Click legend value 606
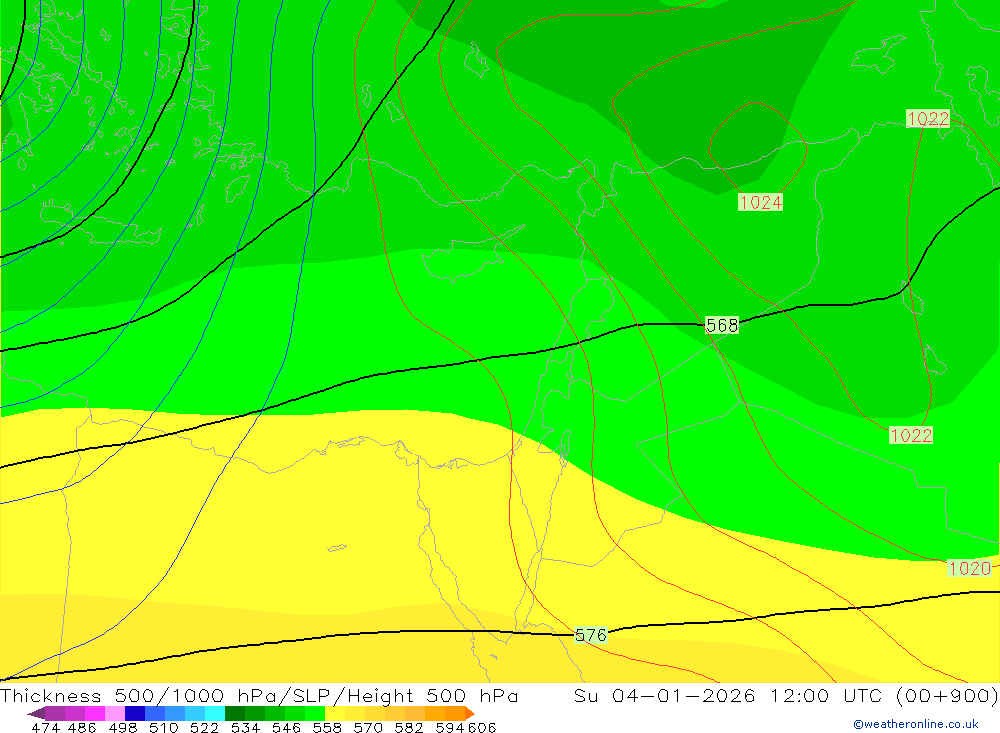This screenshot has width=1000, height=733. 481,727
